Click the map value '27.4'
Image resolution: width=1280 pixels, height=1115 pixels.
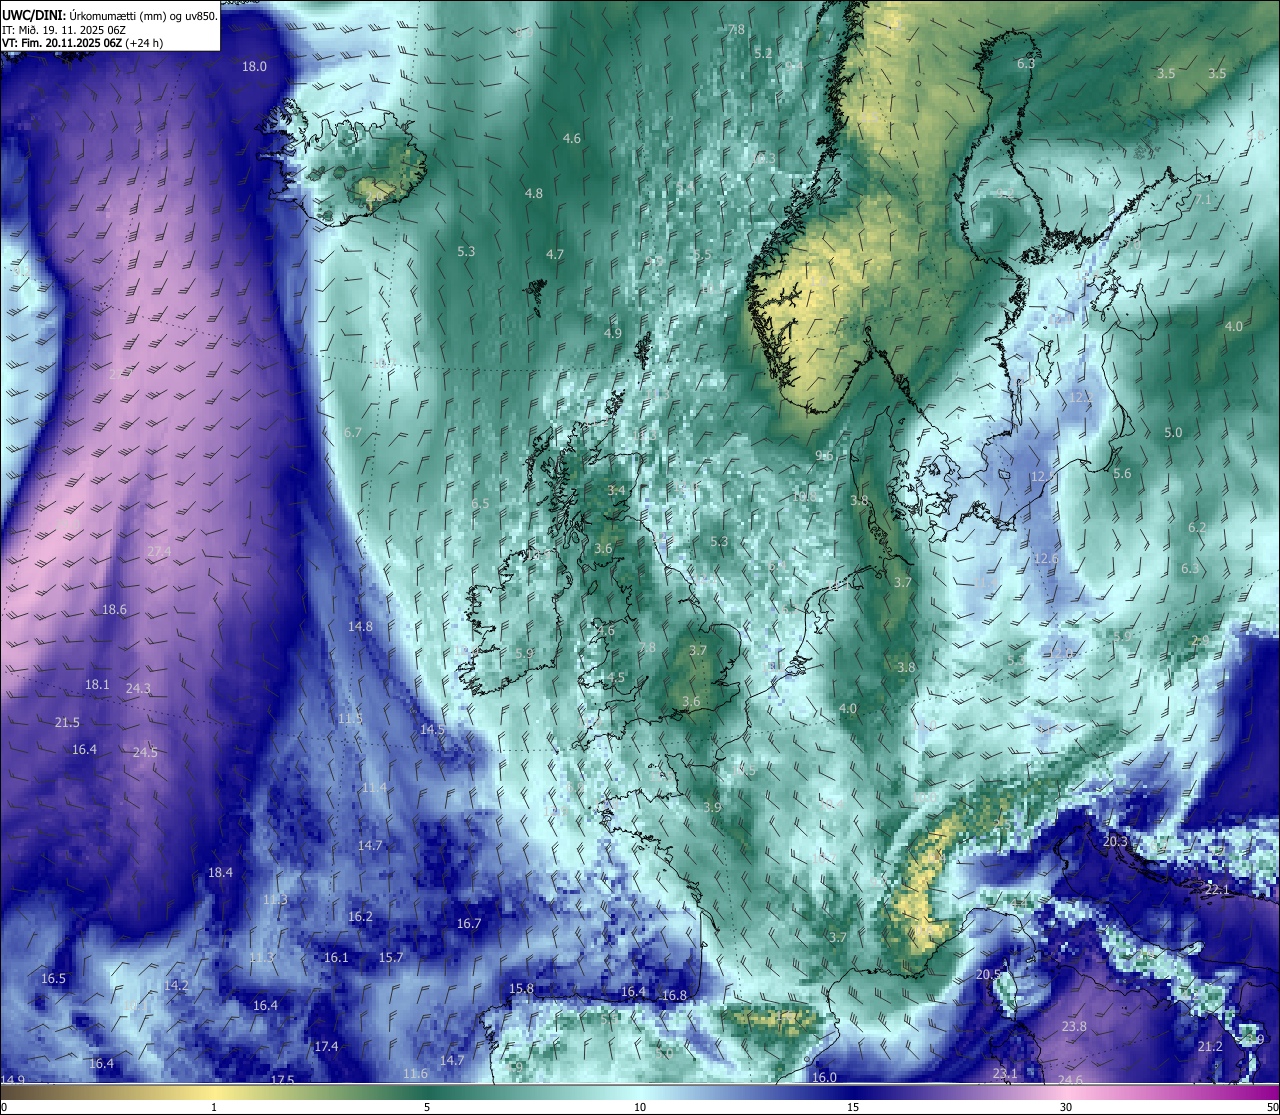tap(159, 552)
